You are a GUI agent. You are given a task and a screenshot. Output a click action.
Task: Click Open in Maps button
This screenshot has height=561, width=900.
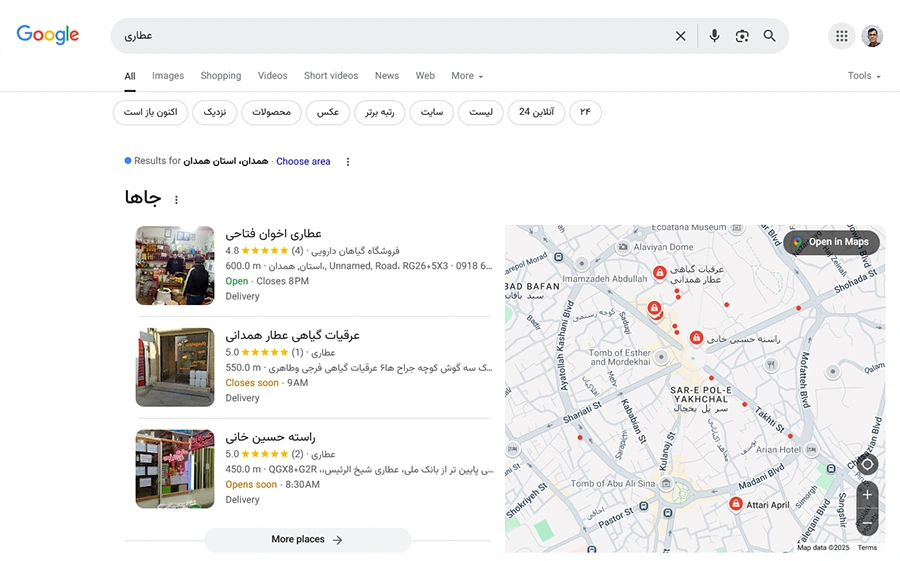coord(831,242)
